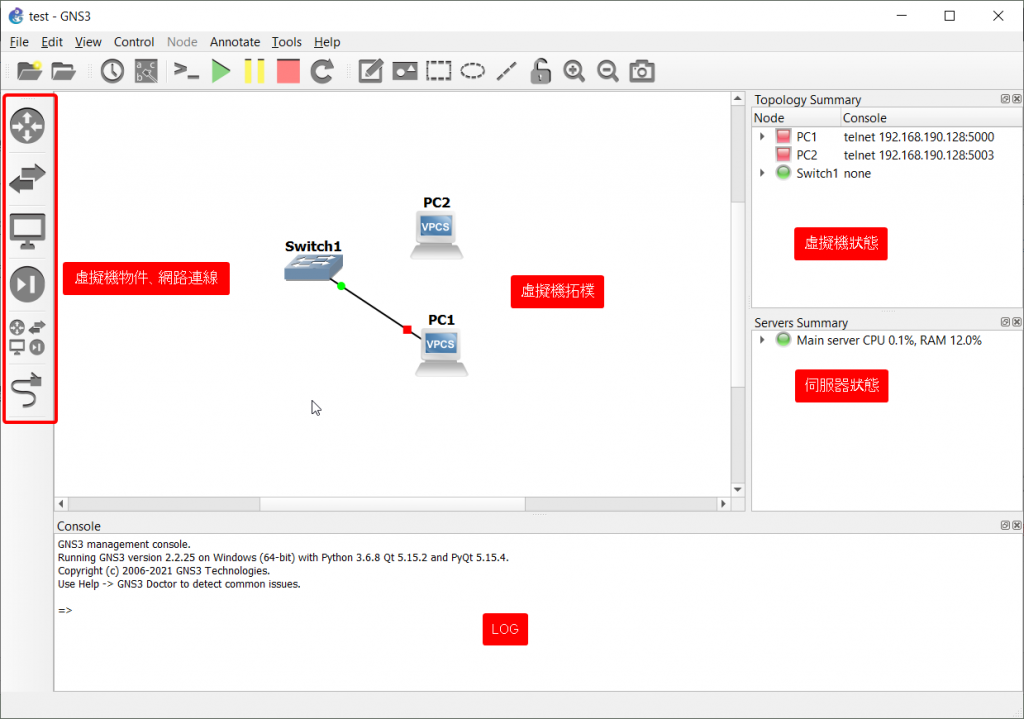Open Manage snapshots clock icon
This screenshot has width=1024, height=719.
(x=112, y=71)
